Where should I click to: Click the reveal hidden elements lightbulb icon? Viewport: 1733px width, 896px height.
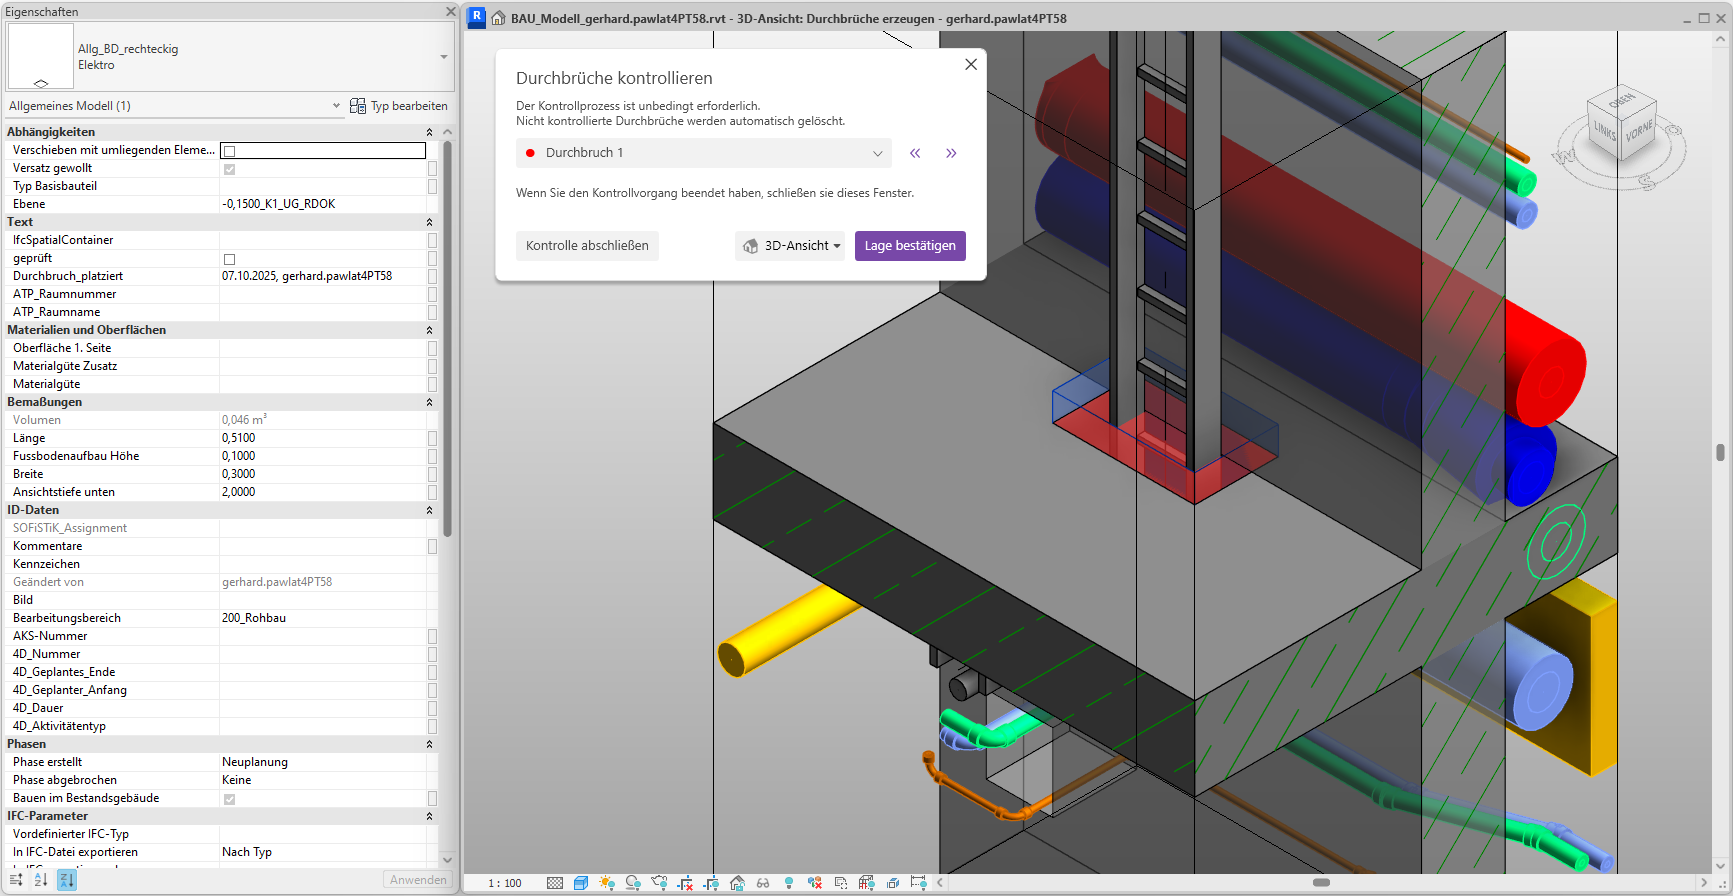pyautogui.click(x=789, y=883)
